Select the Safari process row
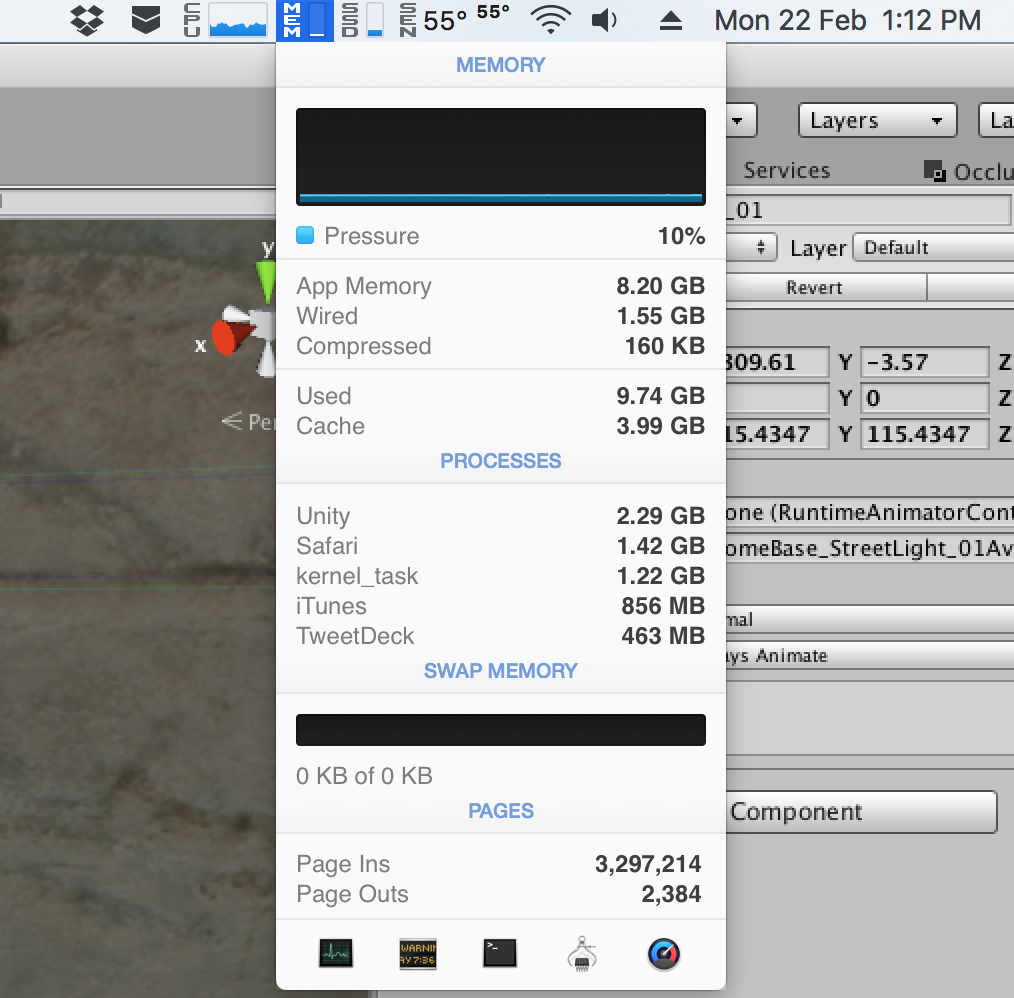 [x=501, y=546]
